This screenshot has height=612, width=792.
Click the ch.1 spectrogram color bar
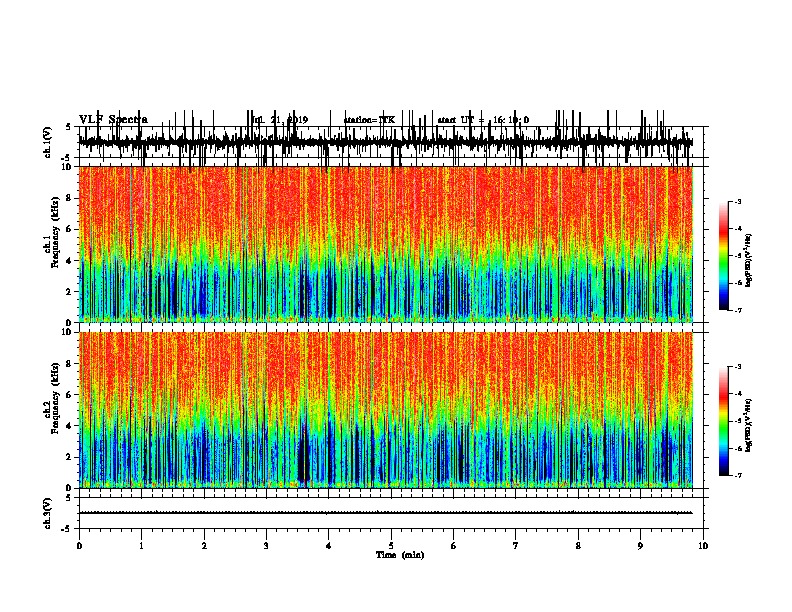point(724,256)
